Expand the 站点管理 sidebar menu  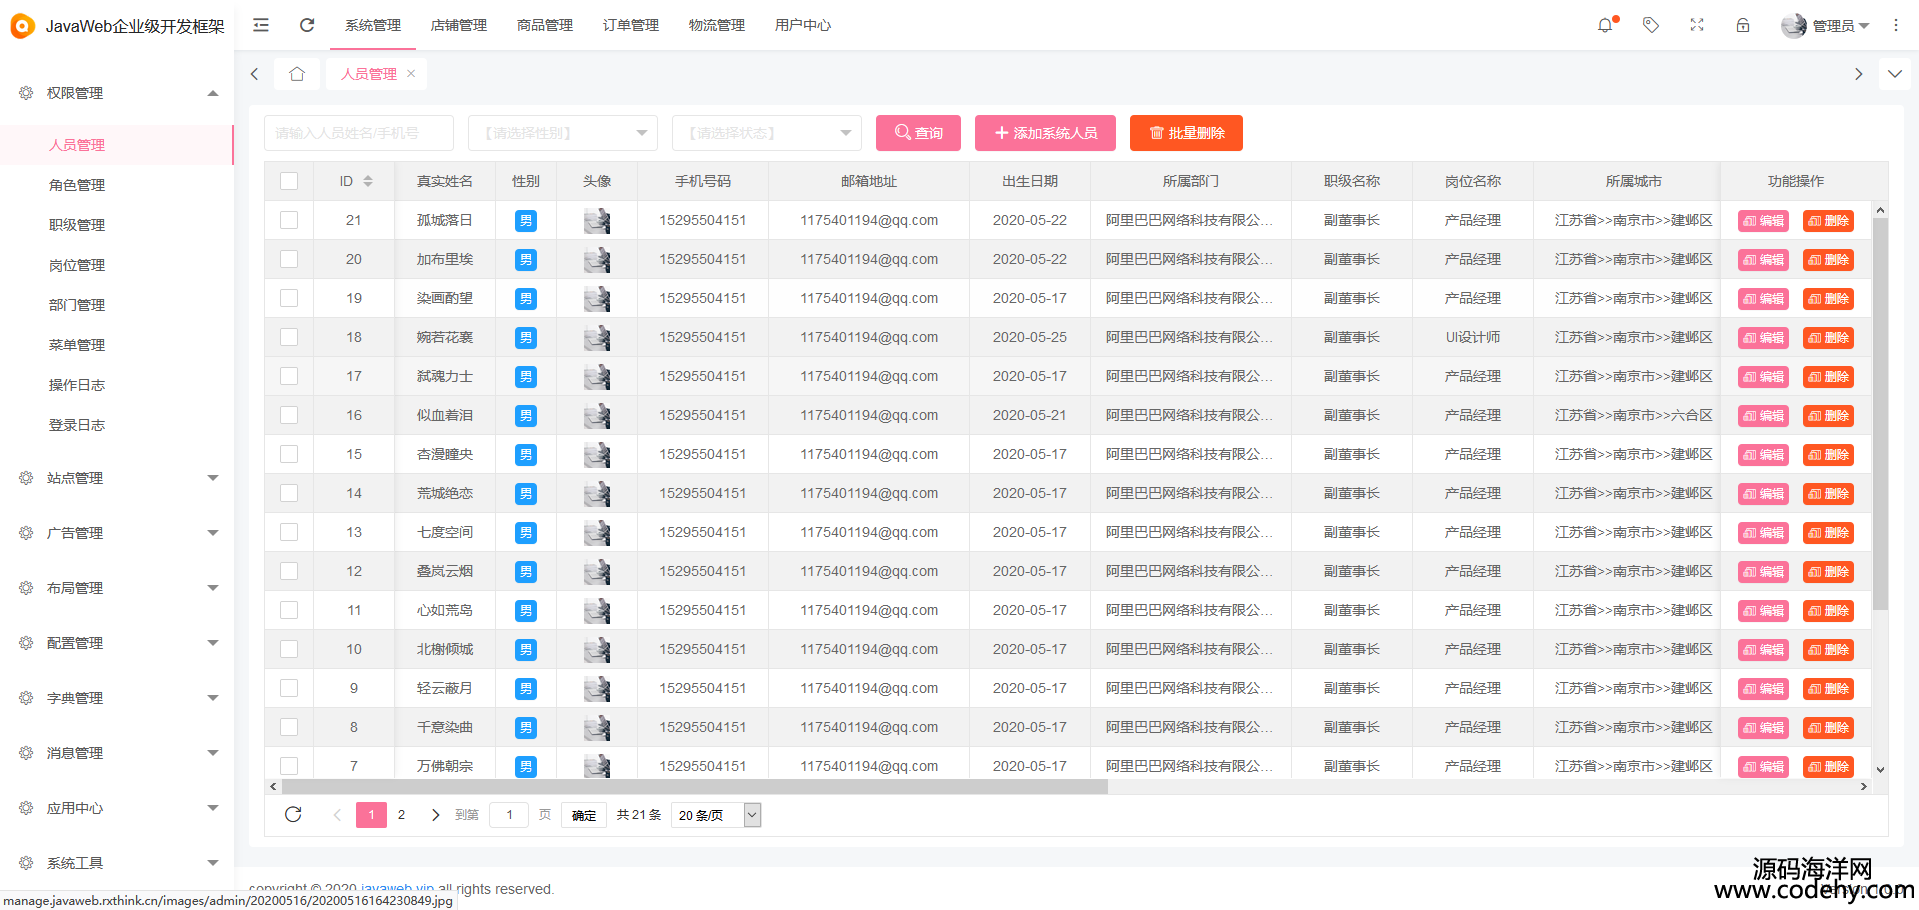tap(118, 478)
